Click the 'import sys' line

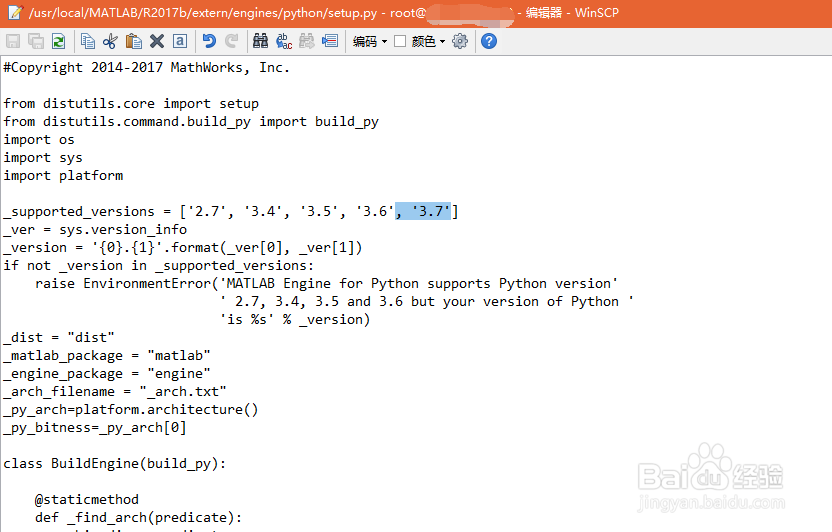tap(43, 158)
